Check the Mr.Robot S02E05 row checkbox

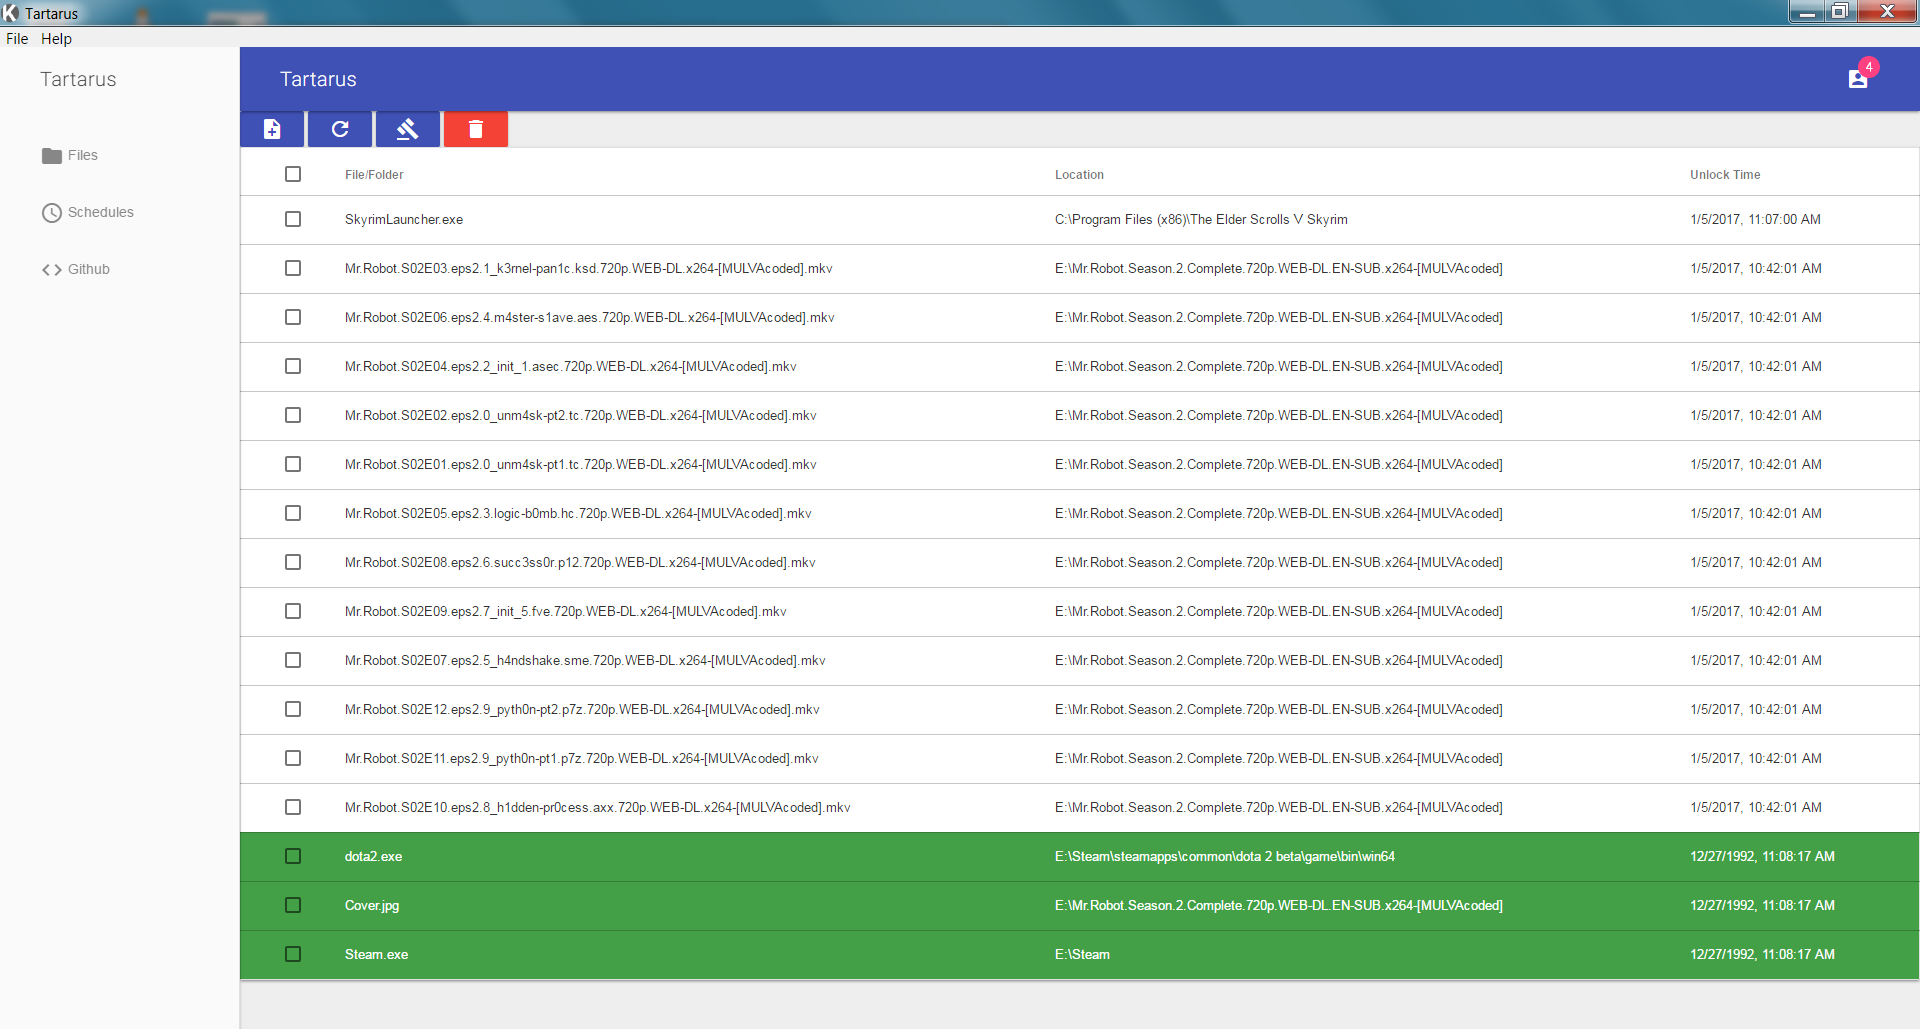[293, 513]
